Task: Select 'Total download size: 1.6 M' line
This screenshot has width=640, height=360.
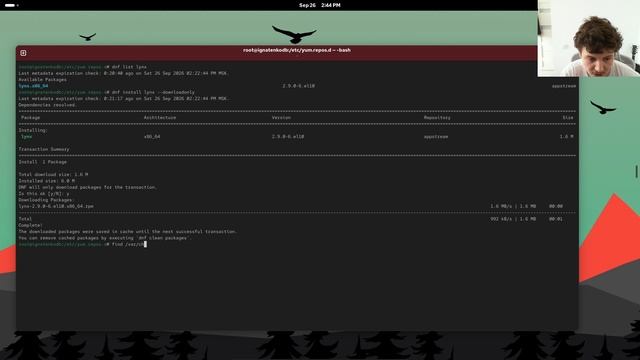Action: click(x=53, y=175)
